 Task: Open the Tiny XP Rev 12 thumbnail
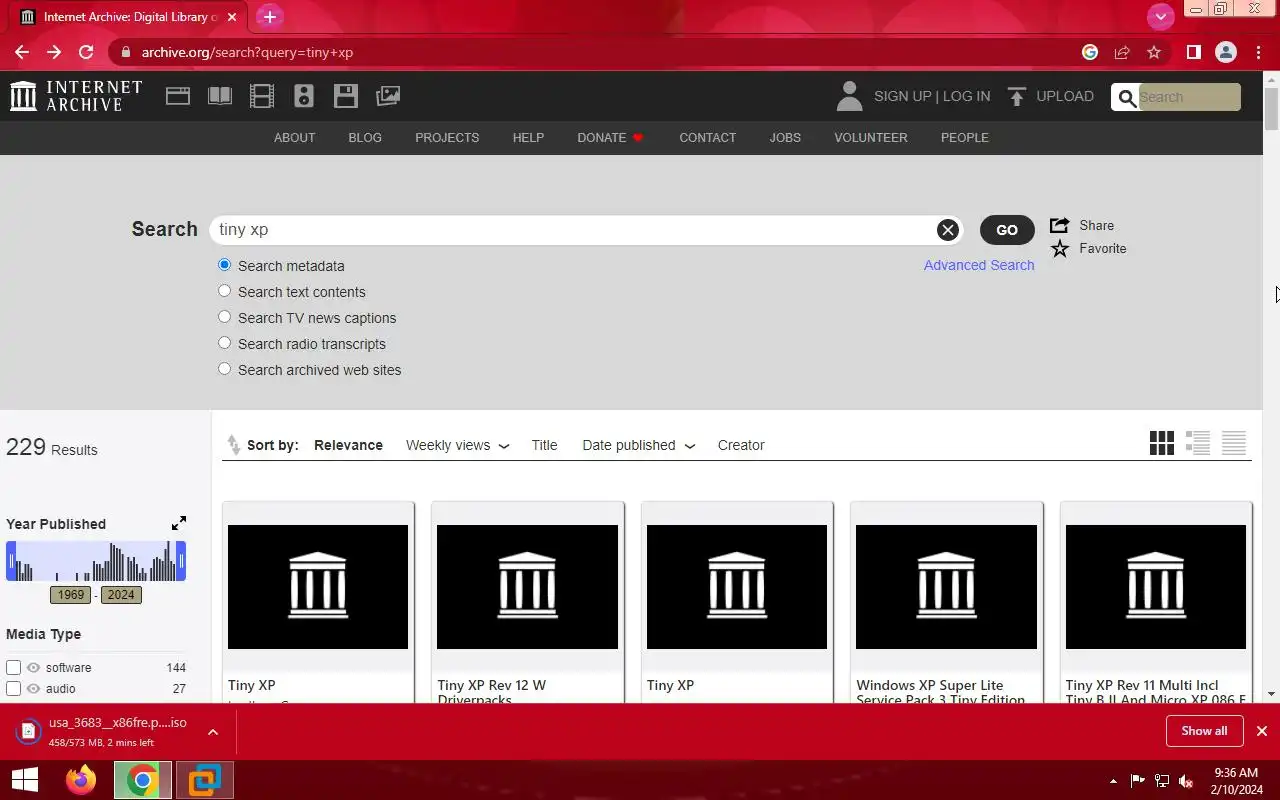click(527, 587)
